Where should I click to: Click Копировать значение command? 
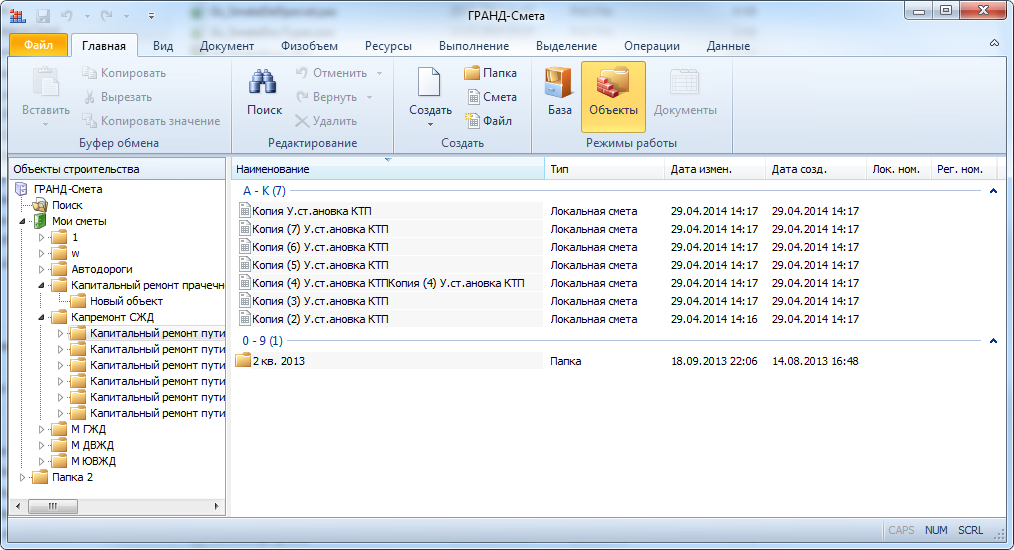(x=151, y=121)
